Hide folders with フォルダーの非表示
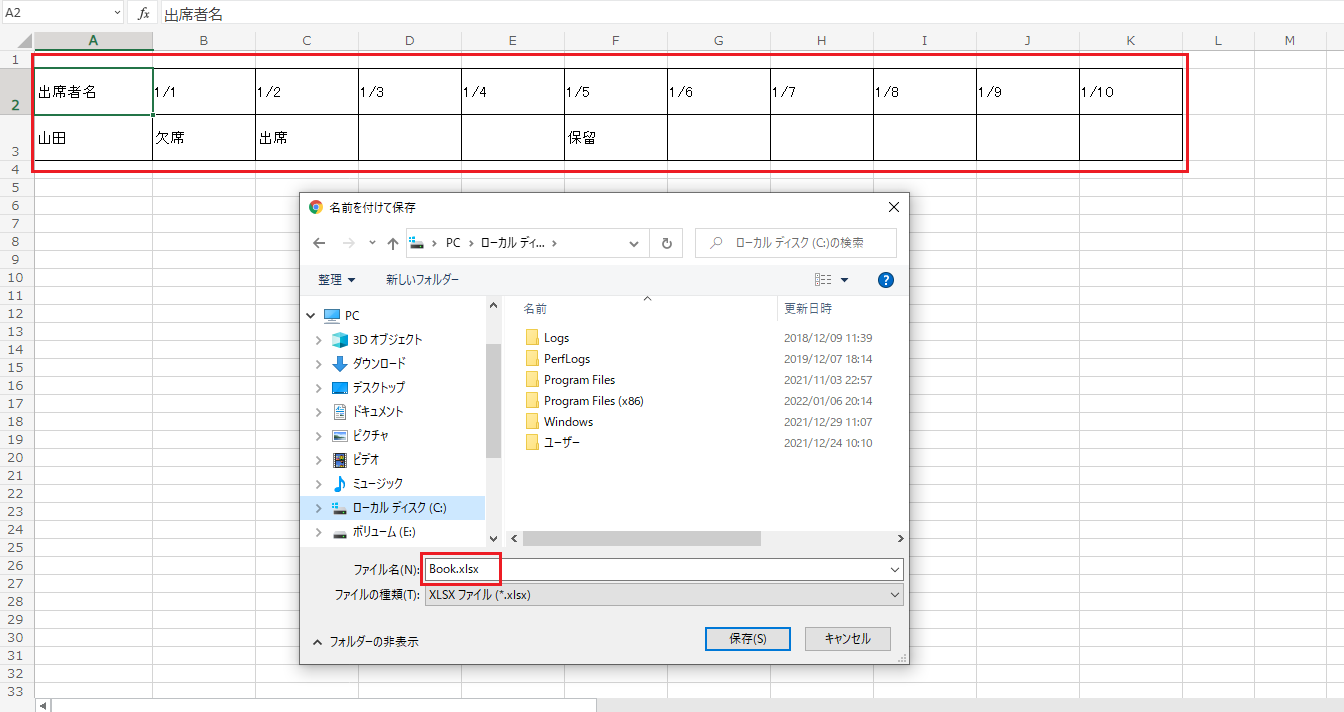This screenshot has width=1344, height=712. (x=365, y=642)
